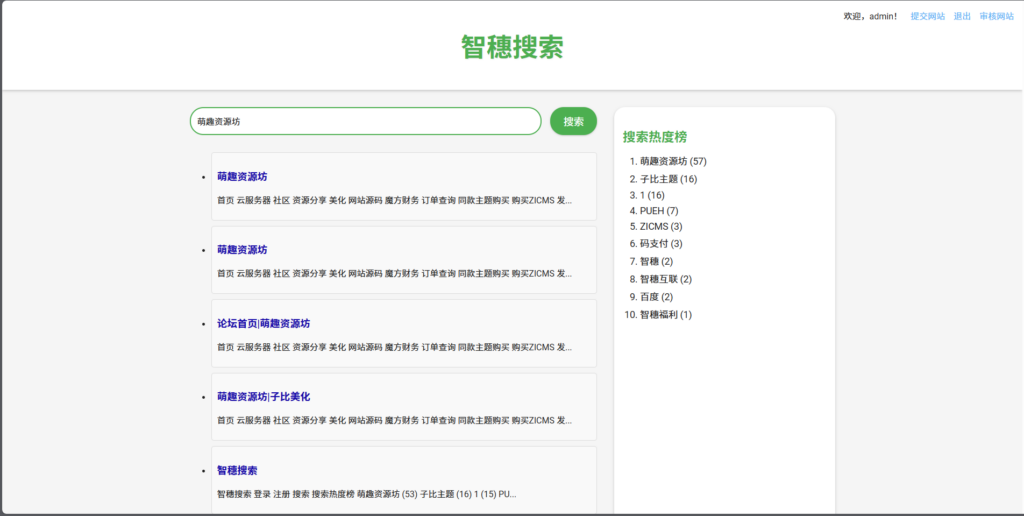
Task: Open the 提交网站 link
Action: pyautogui.click(x=927, y=16)
